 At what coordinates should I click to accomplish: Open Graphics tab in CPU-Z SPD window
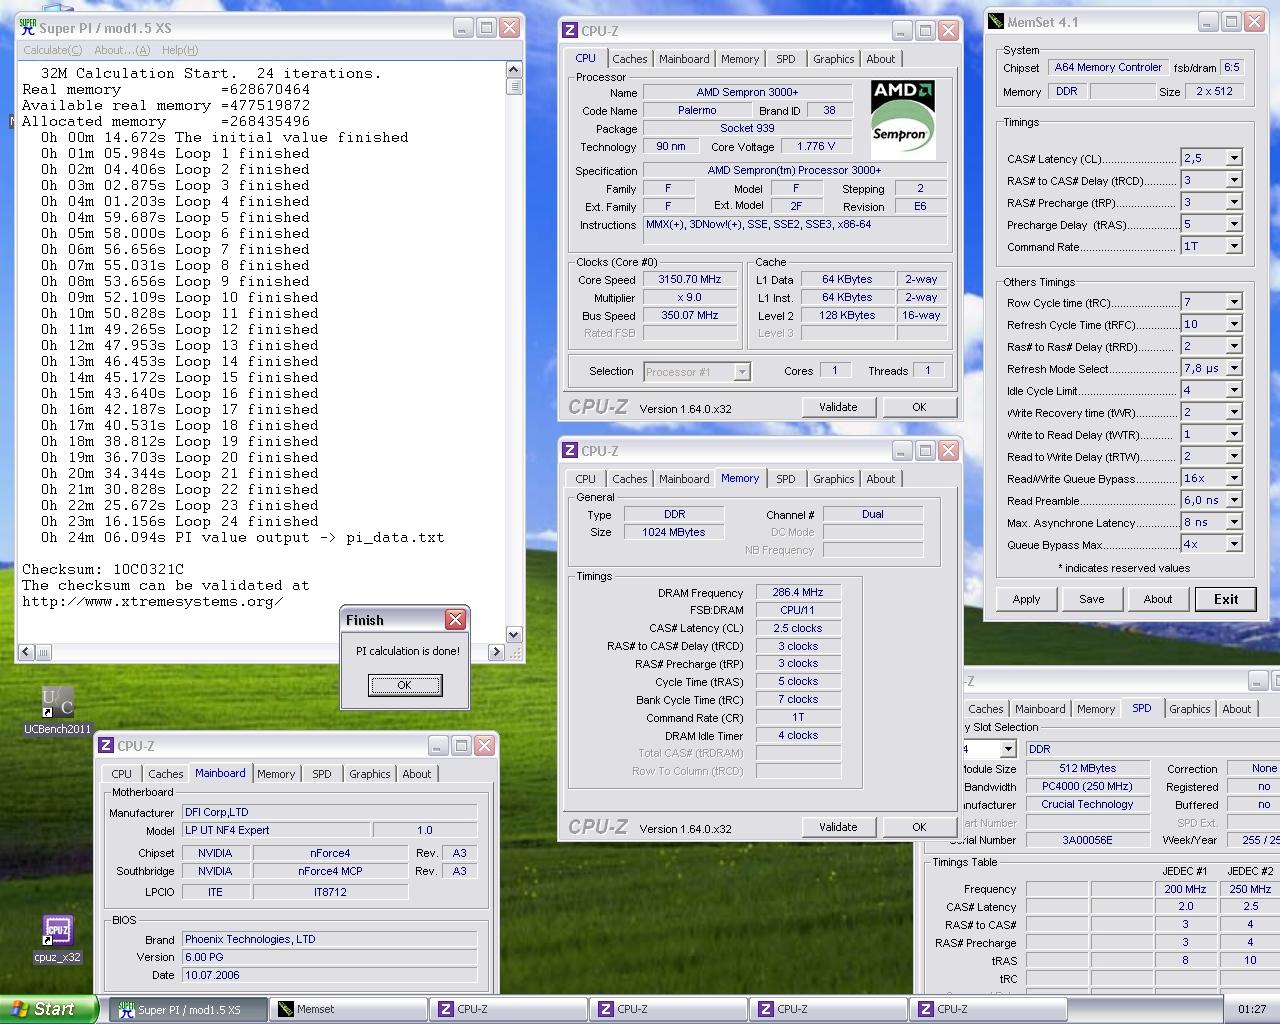click(x=1189, y=709)
